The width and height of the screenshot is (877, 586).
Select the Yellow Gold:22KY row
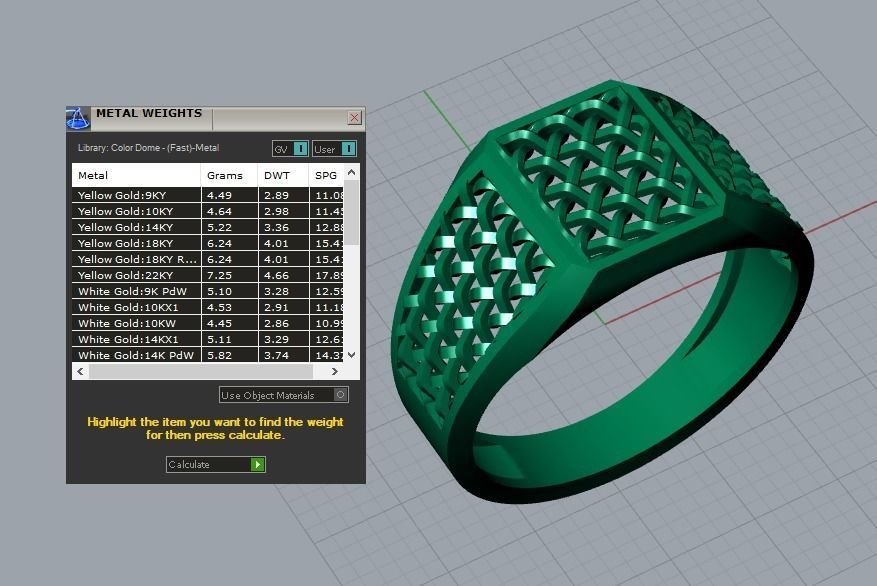[x=208, y=275]
